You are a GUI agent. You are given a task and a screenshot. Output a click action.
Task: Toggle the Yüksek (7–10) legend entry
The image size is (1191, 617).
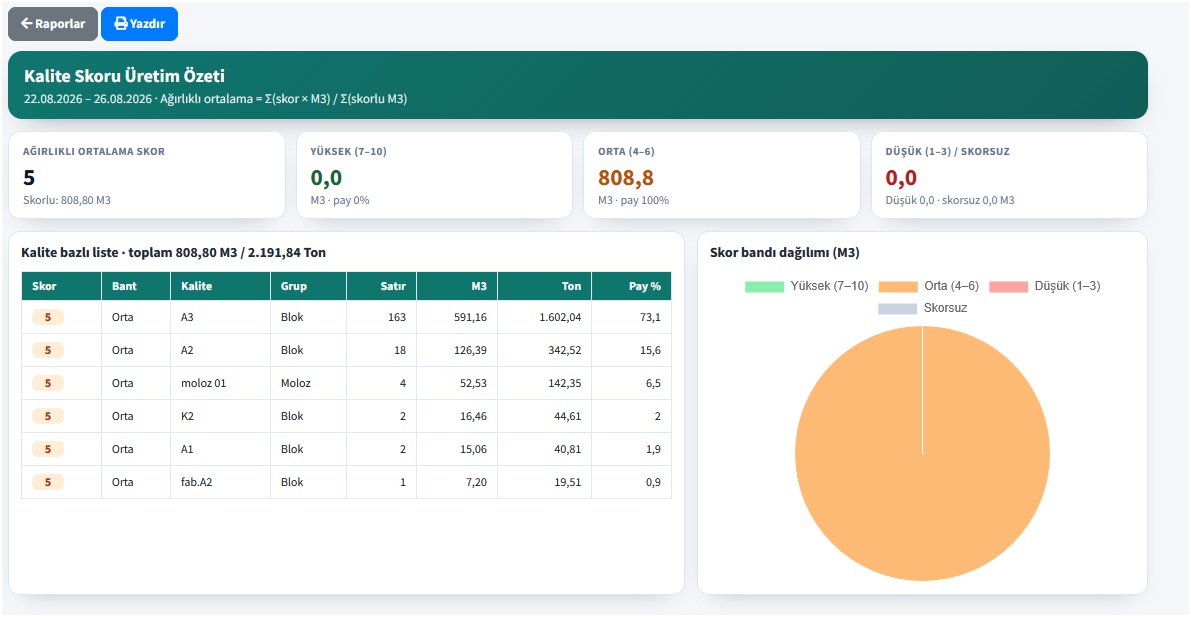pyautogui.click(x=807, y=286)
